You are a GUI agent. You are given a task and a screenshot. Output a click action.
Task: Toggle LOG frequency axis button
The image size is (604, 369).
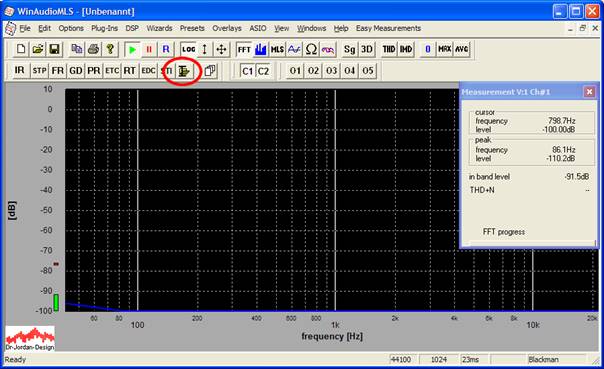pyautogui.click(x=188, y=49)
